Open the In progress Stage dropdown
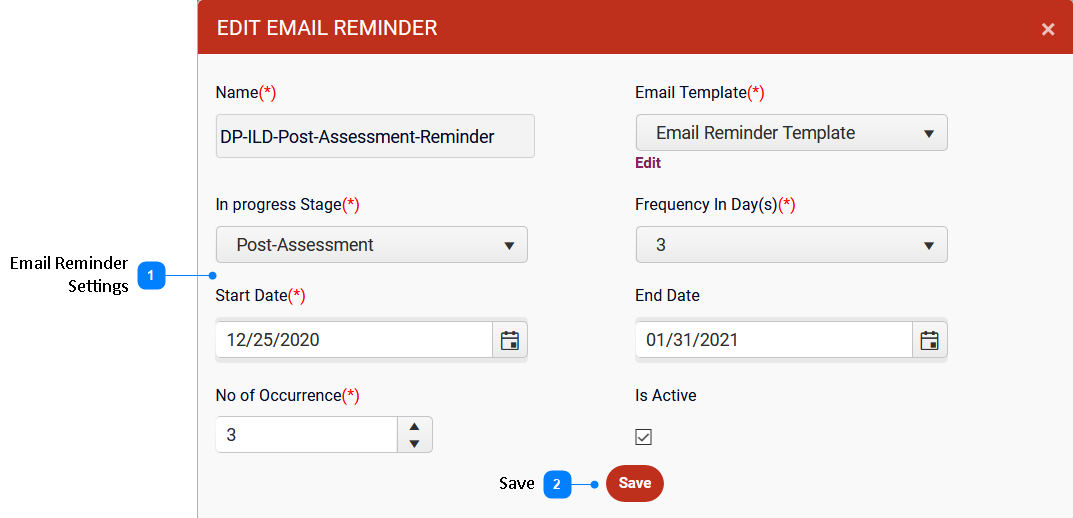The width and height of the screenshot is (1073, 518). [x=372, y=245]
